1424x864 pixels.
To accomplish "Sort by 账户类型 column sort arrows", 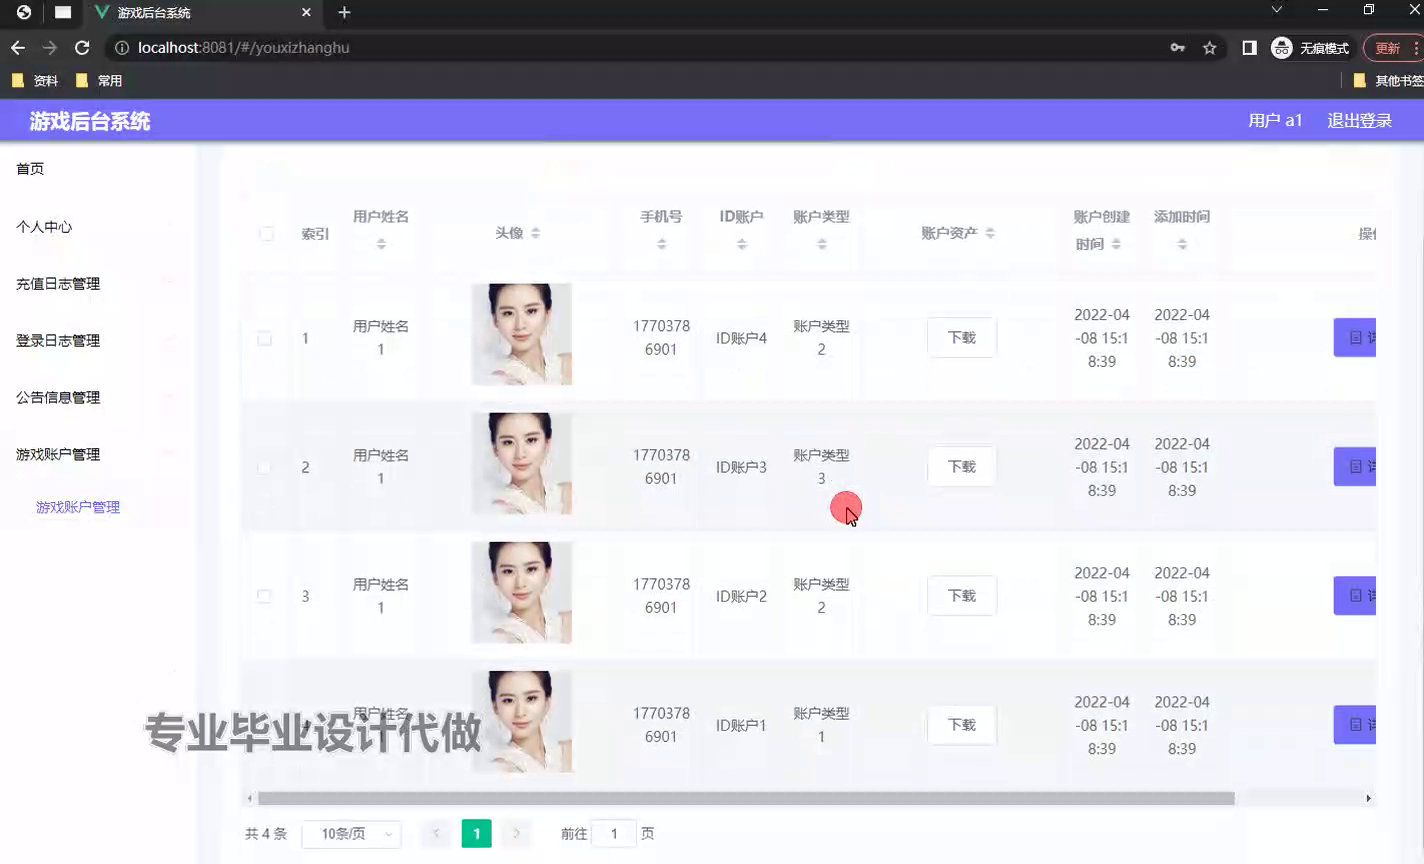I will 821,244.
